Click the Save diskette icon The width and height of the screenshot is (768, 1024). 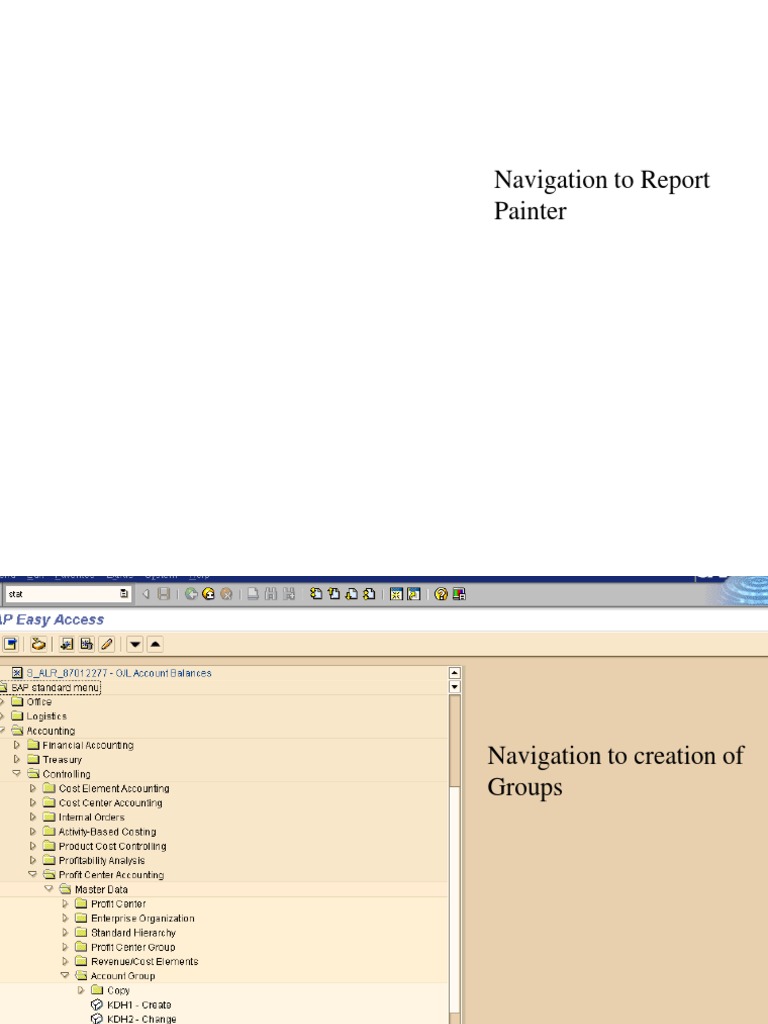(164, 594)
